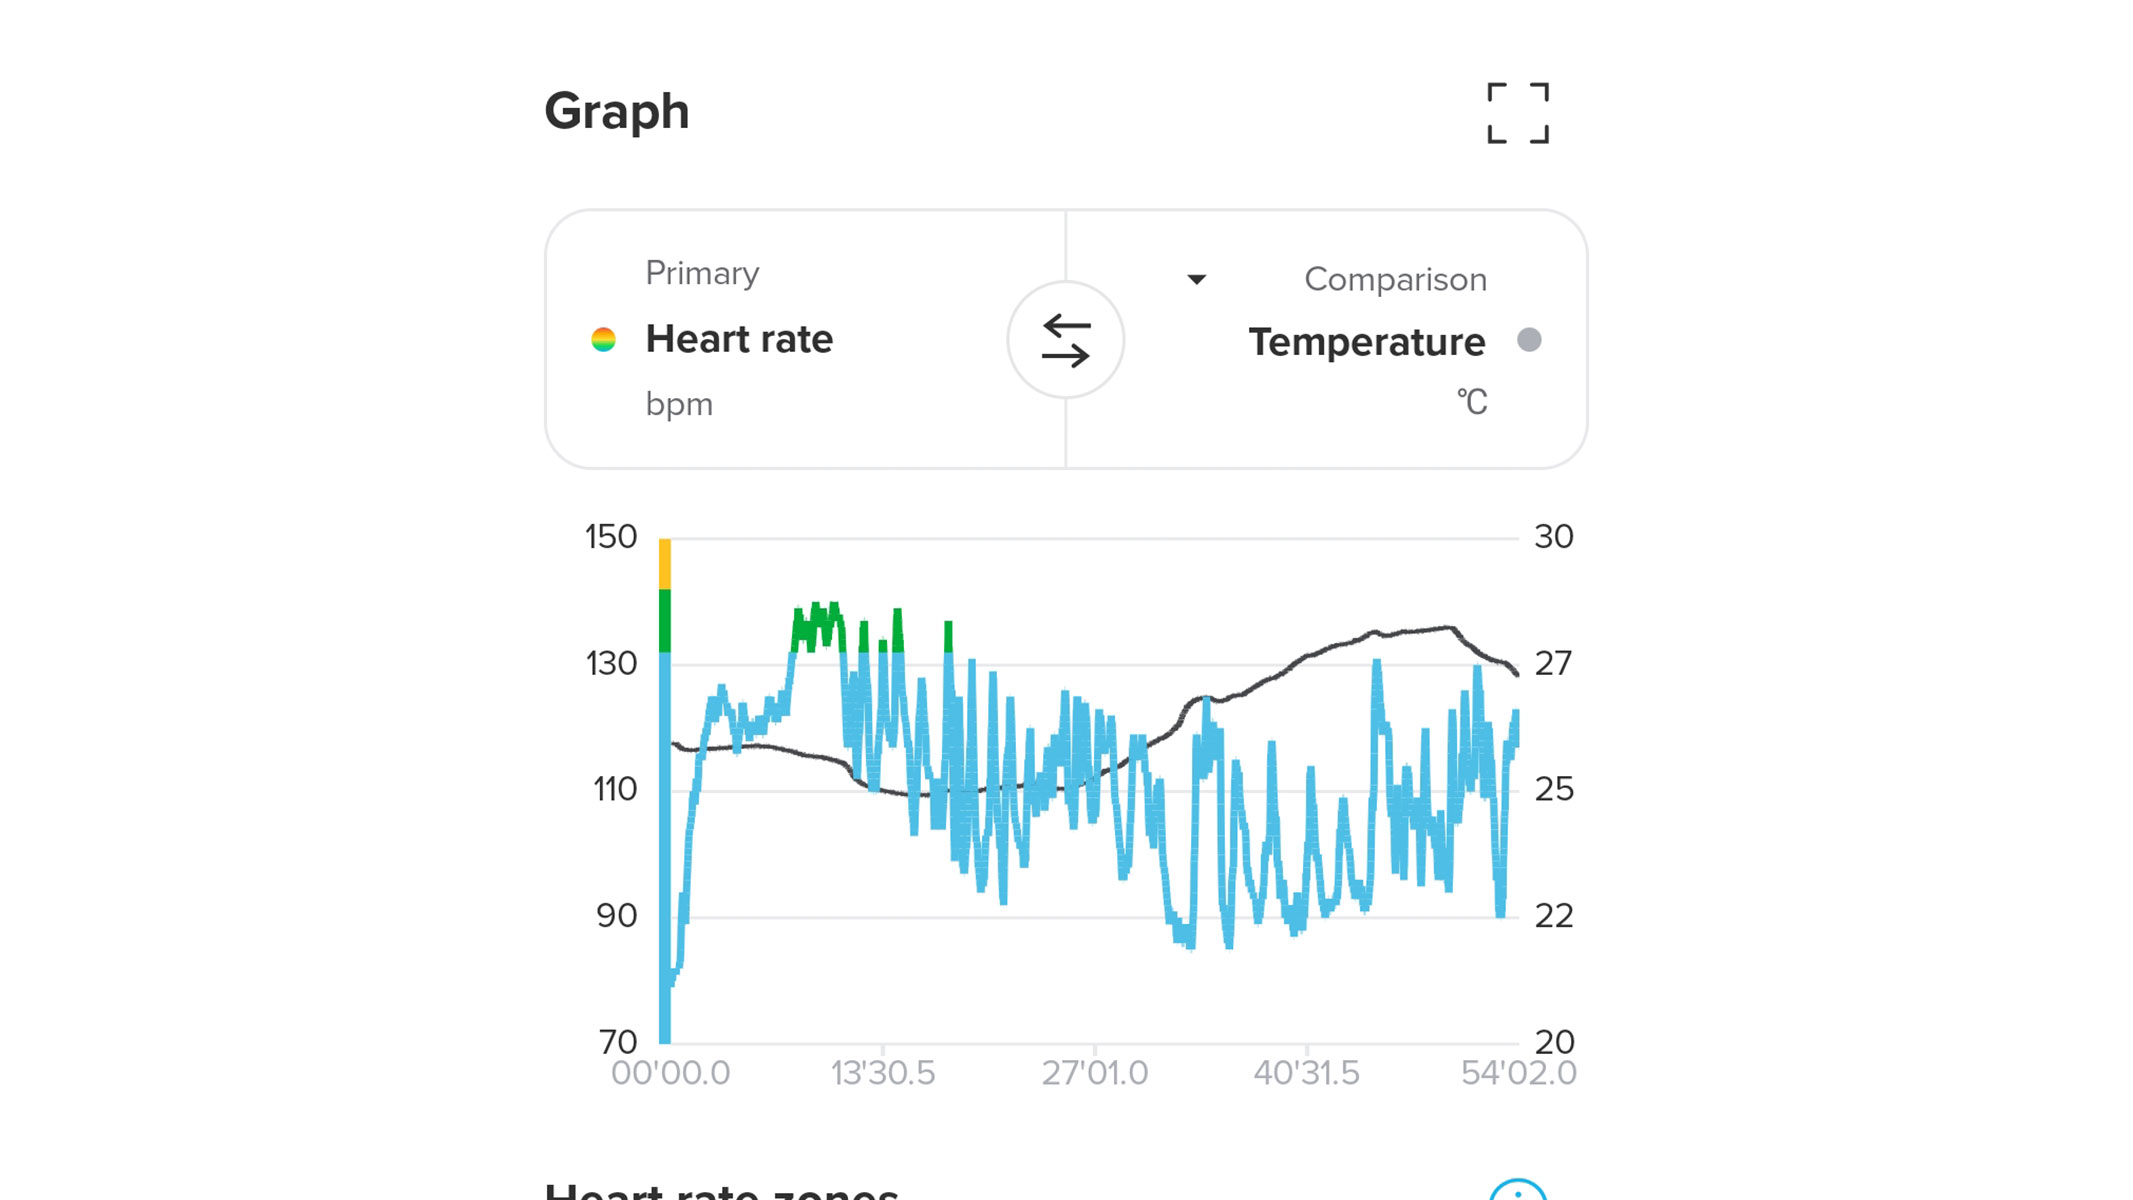Screen dimensions: 2133x1200
Task: Open the comparison metric dropdown arrow
Action: [x=1197, y=280]
